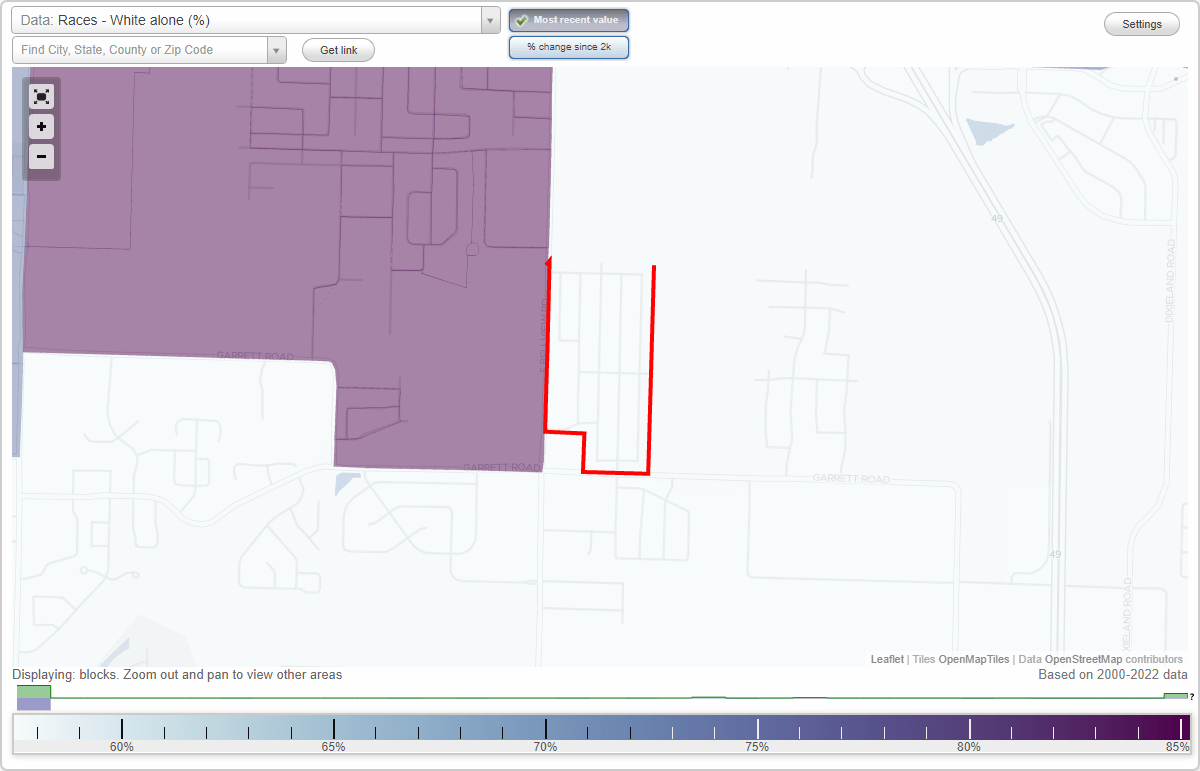Click the "Get link" button

click(337, 49)
